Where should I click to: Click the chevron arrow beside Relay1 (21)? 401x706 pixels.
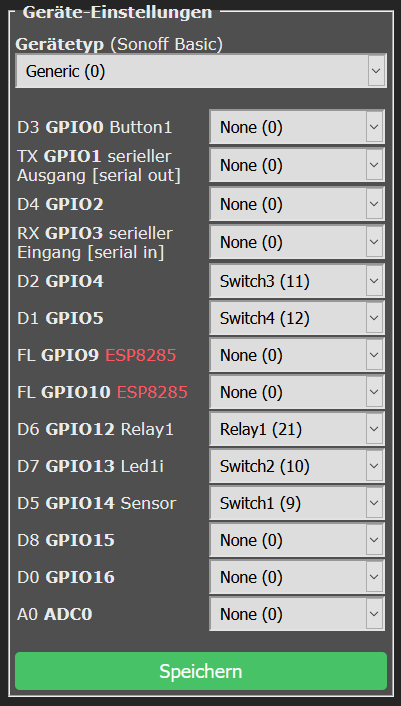pos(374,430)
